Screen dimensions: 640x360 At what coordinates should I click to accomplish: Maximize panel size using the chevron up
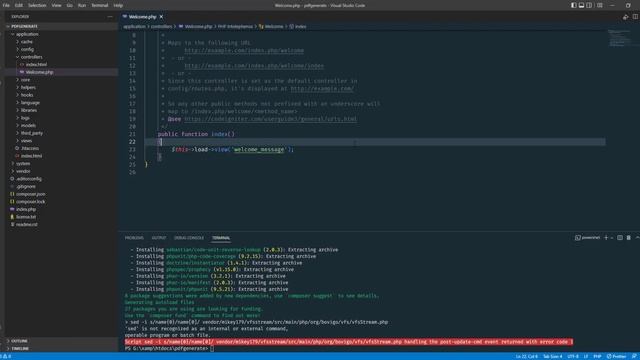637,238
